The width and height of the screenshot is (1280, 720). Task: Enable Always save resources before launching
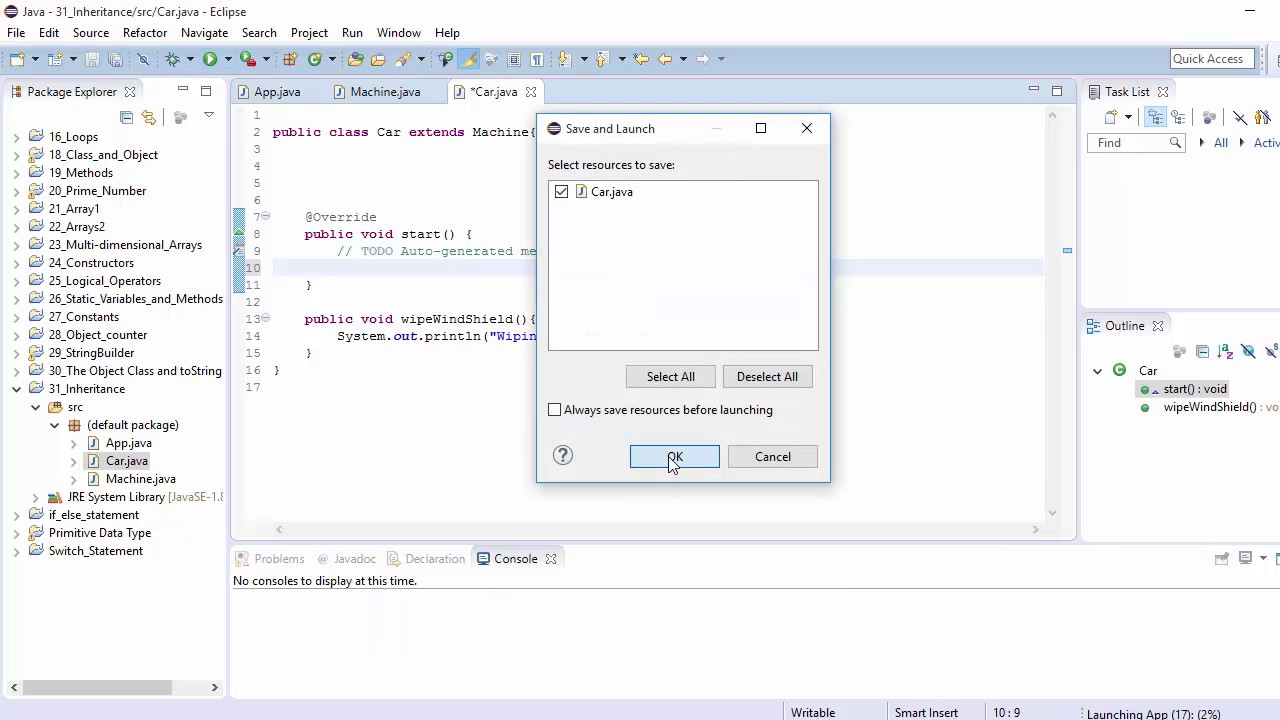point(555,410)
